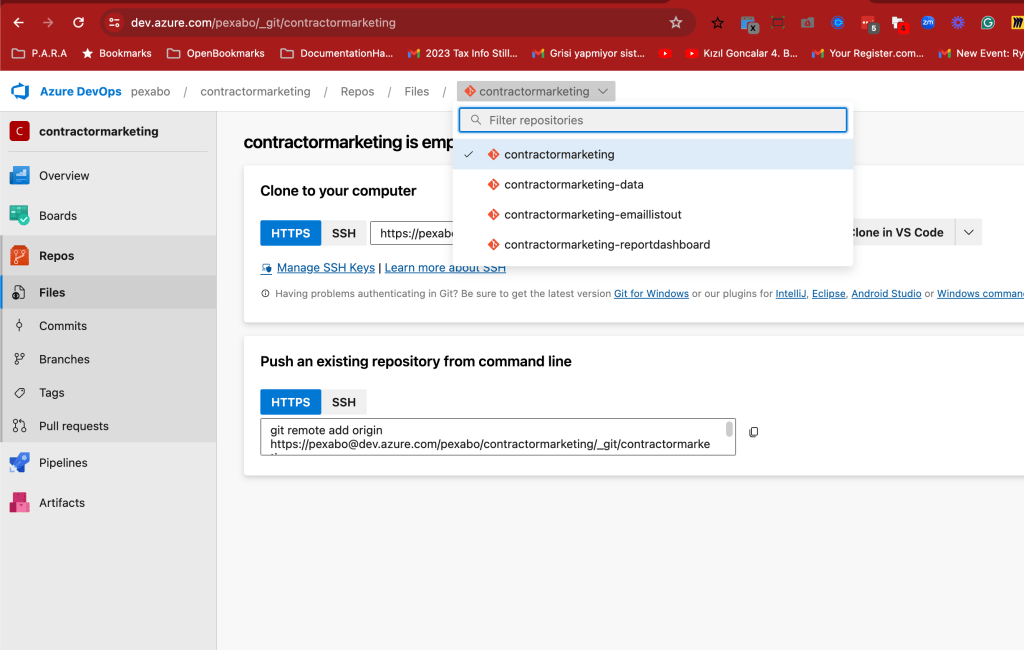
Task: Select the contractormarketing-reportdashboard repository
Action: click(653, 244)
